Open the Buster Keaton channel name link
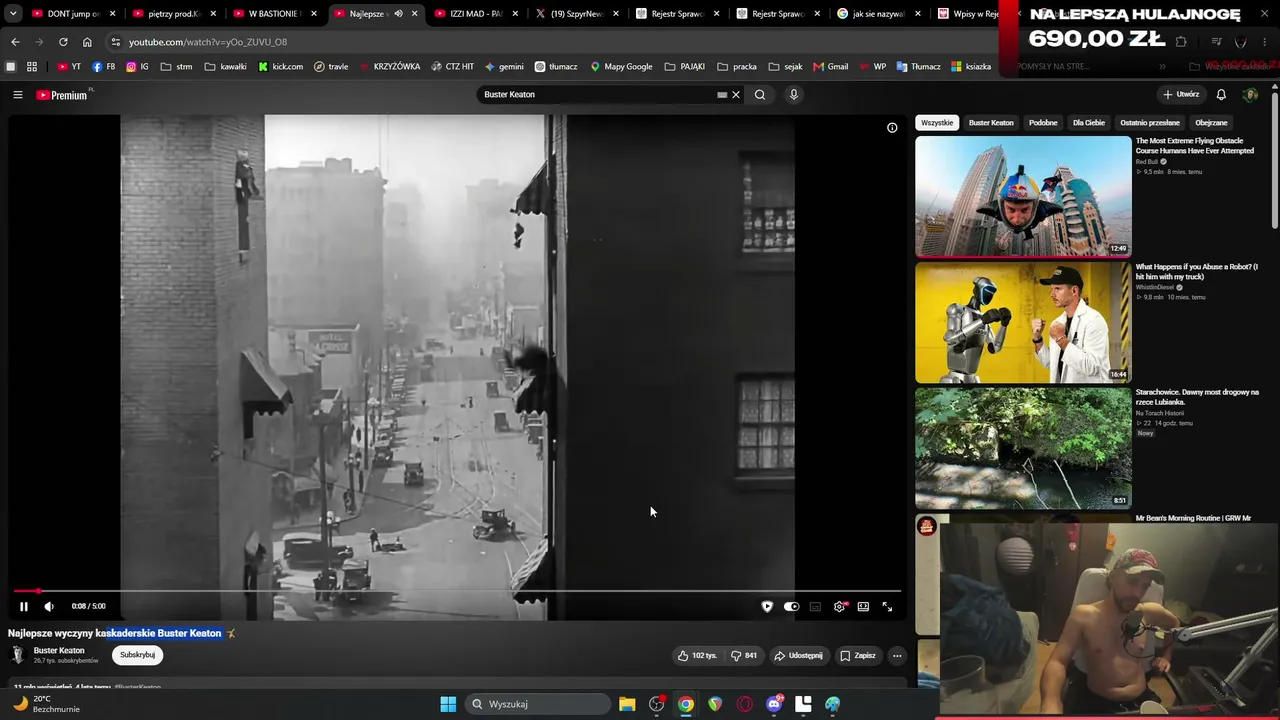 point(59,650)
